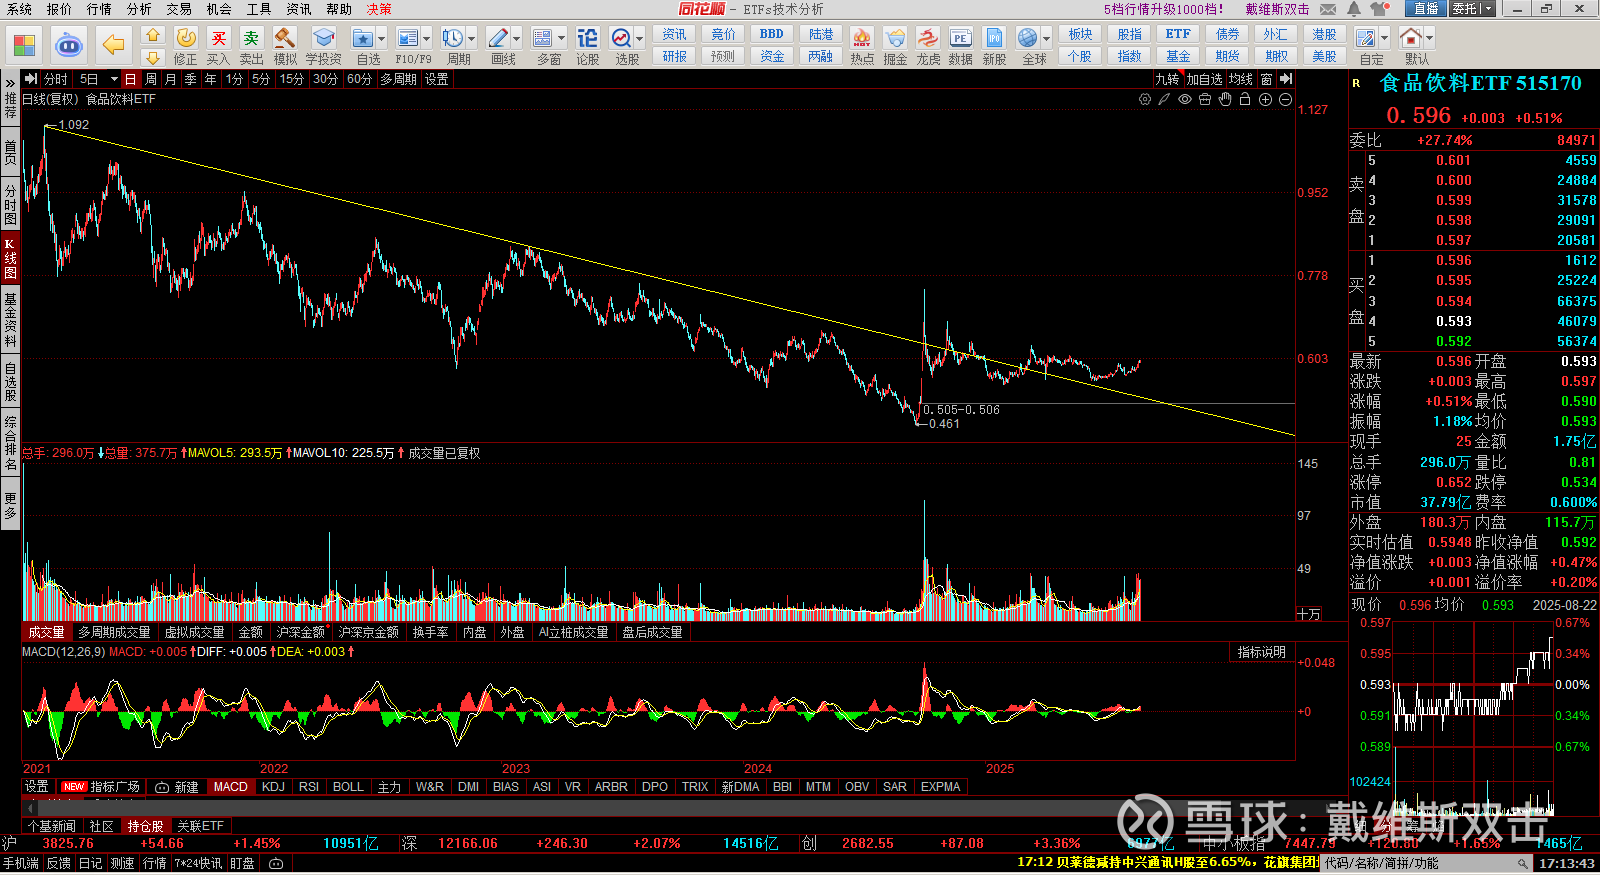Viewport: 1600px width, 875px height.
Task: Expand the F10/F9 dropdown arrow
Action: pos(426,39)
